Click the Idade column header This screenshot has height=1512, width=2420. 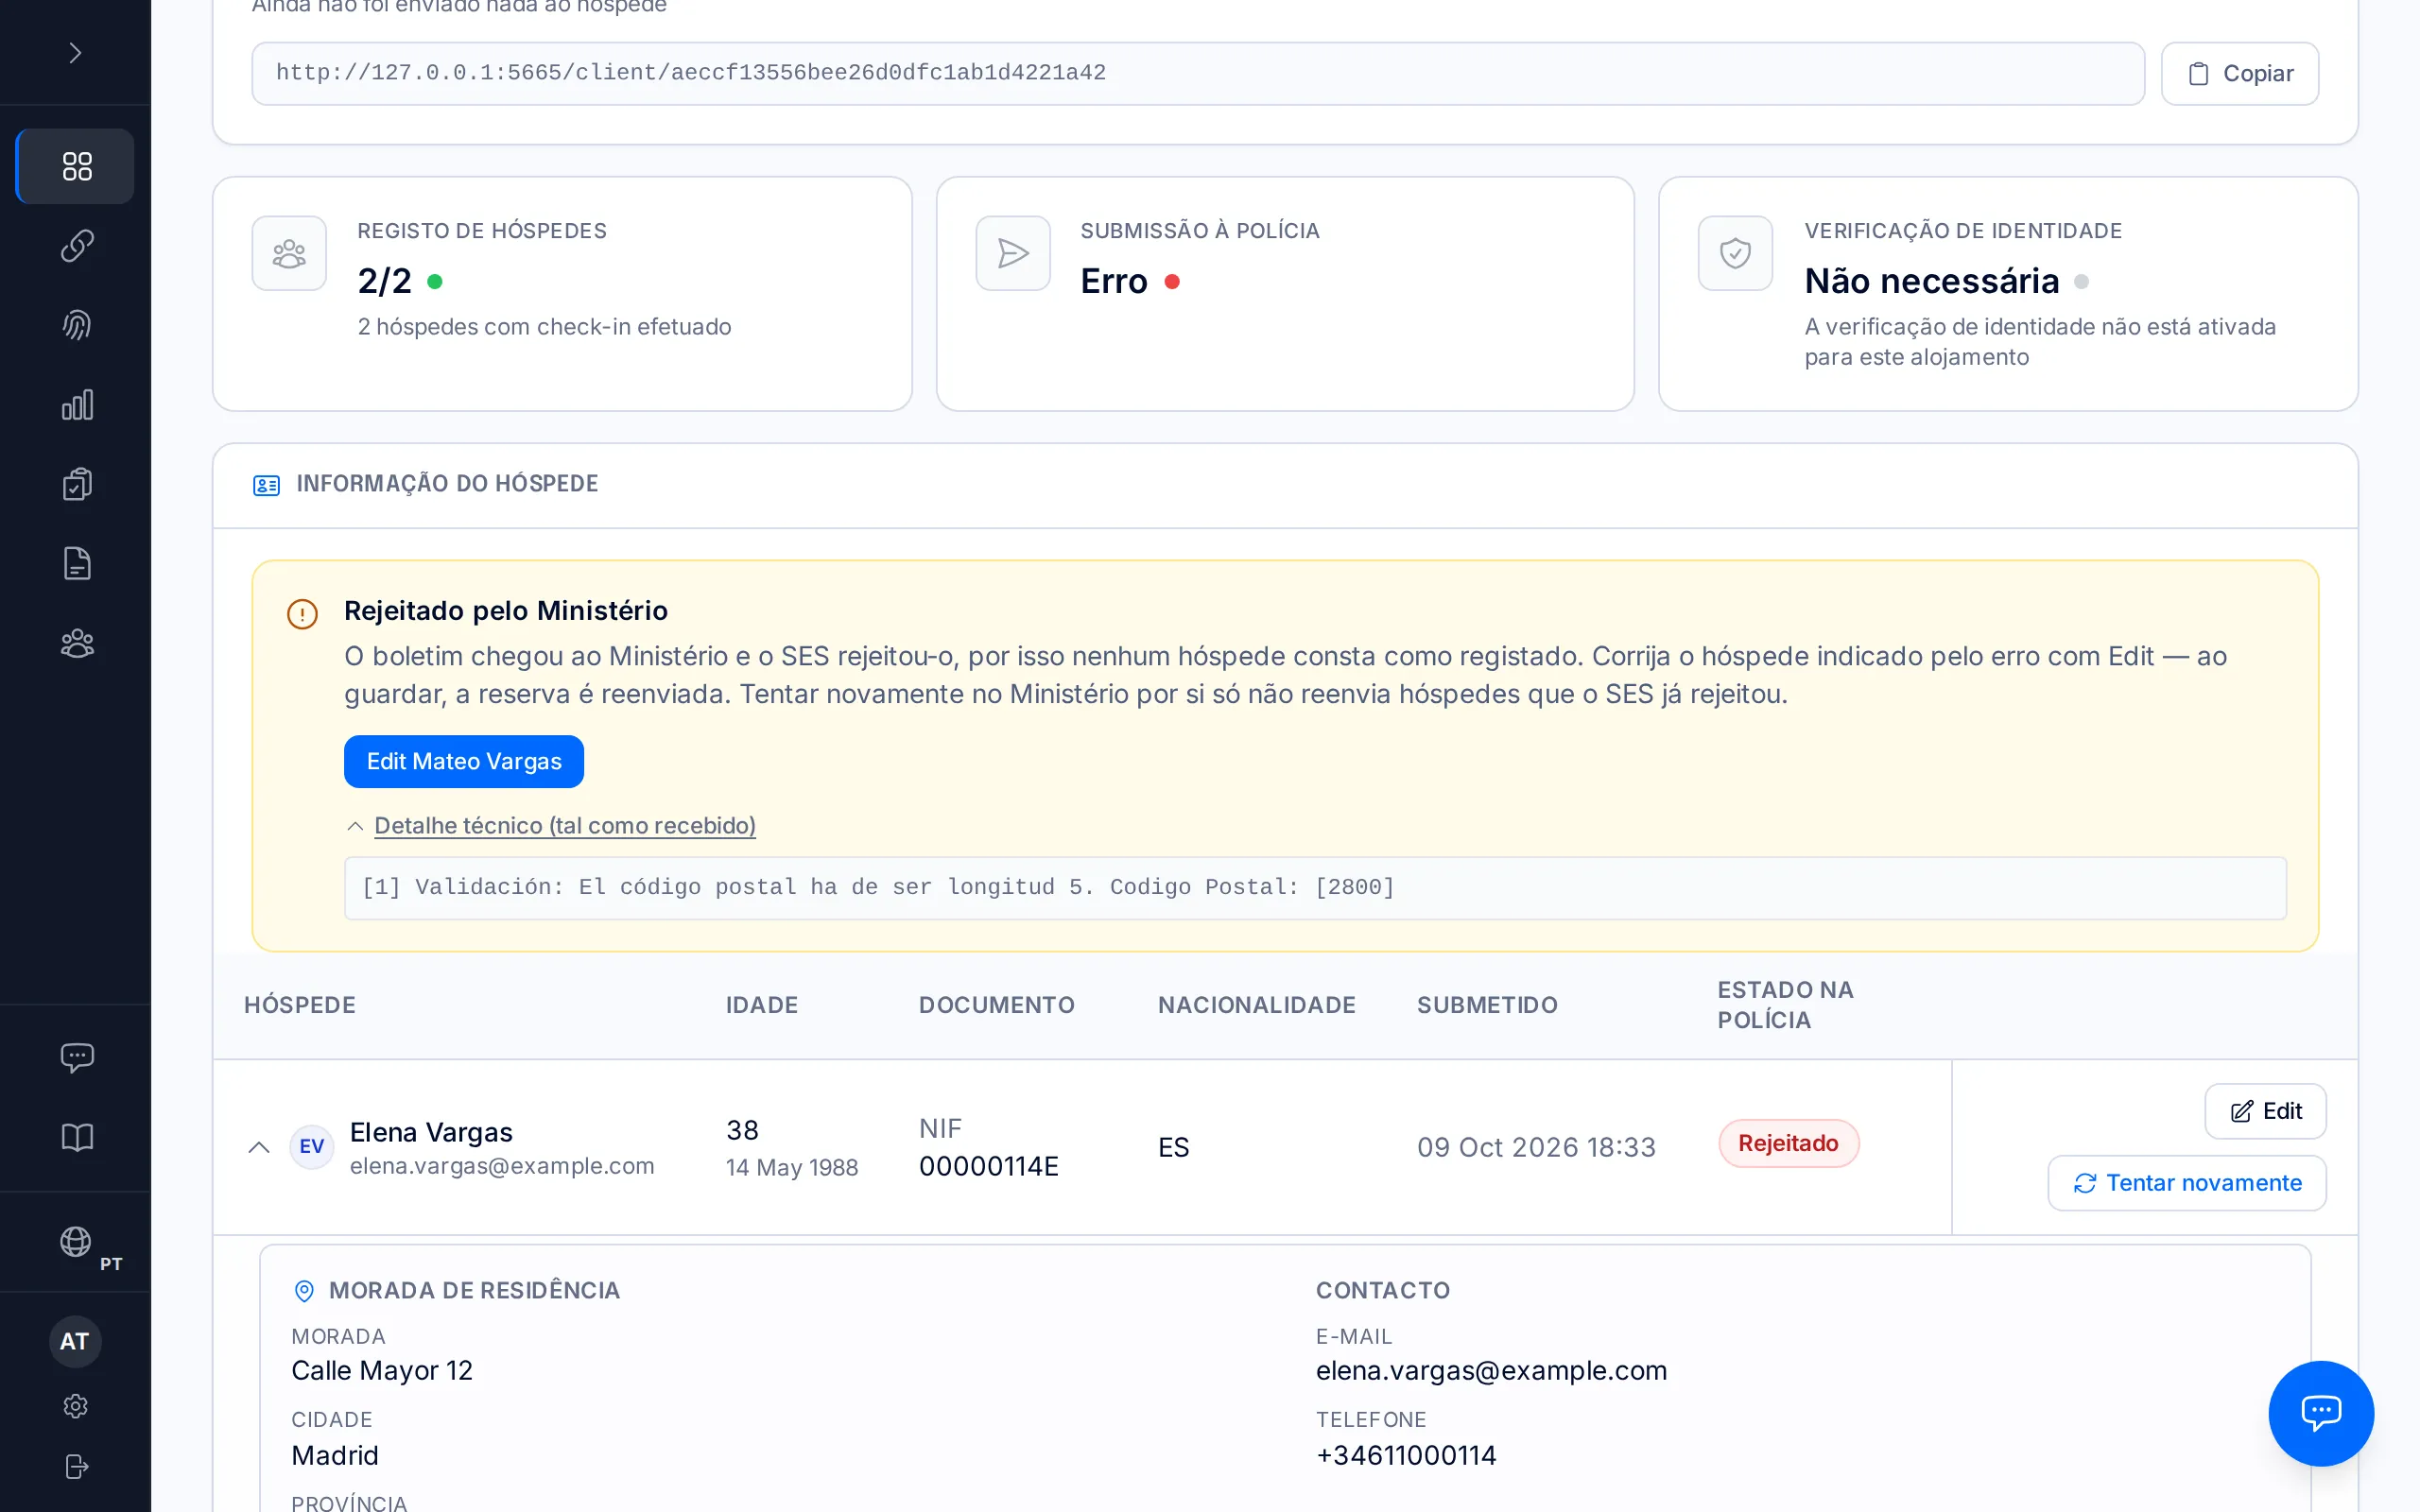click(x=762, y=1005)
